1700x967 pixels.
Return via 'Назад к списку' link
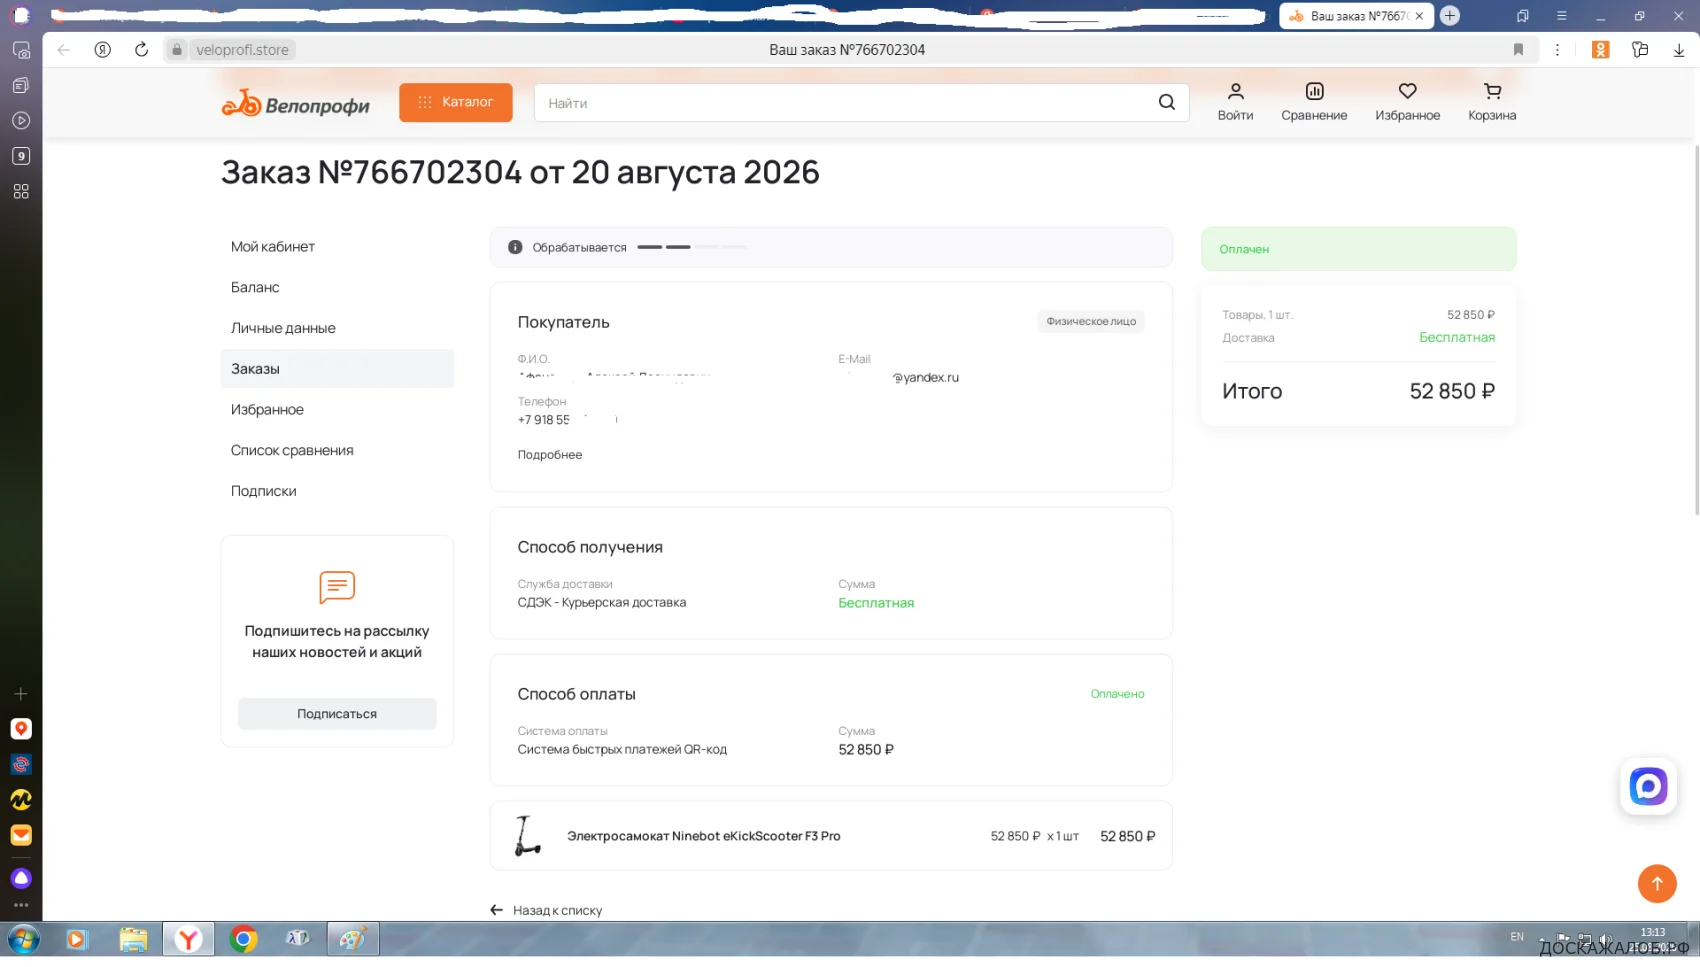click(546, 911)
